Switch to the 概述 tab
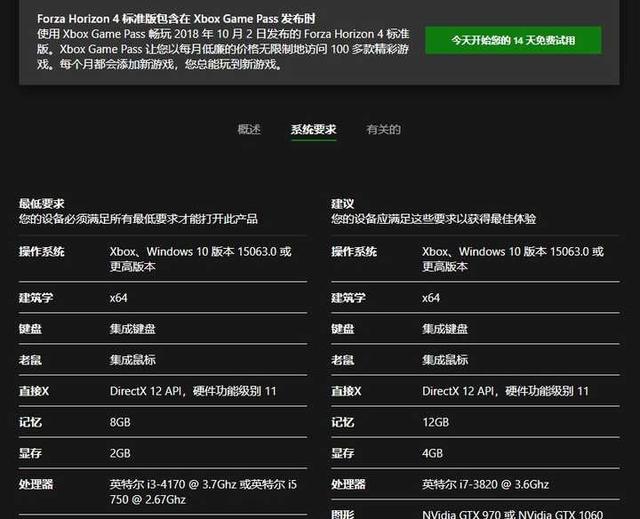The image size is (640, 519). (x=249, y=129)
